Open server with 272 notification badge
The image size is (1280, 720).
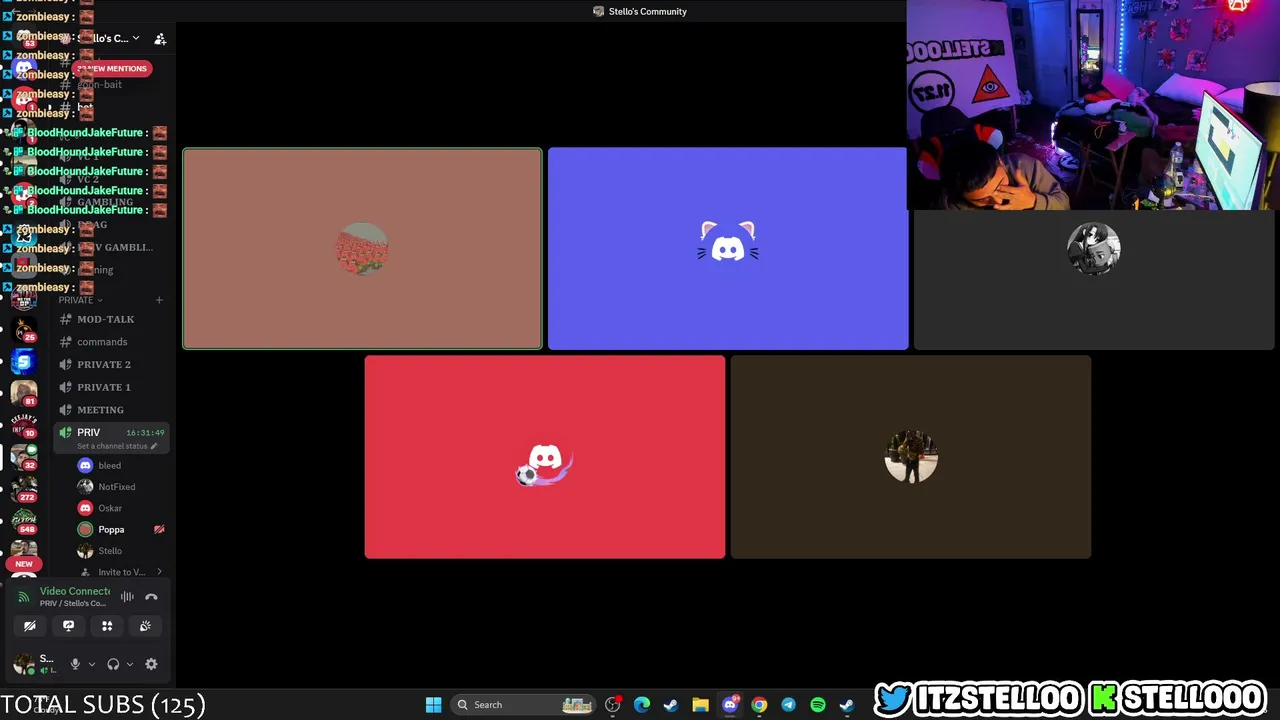coord(24,490)
